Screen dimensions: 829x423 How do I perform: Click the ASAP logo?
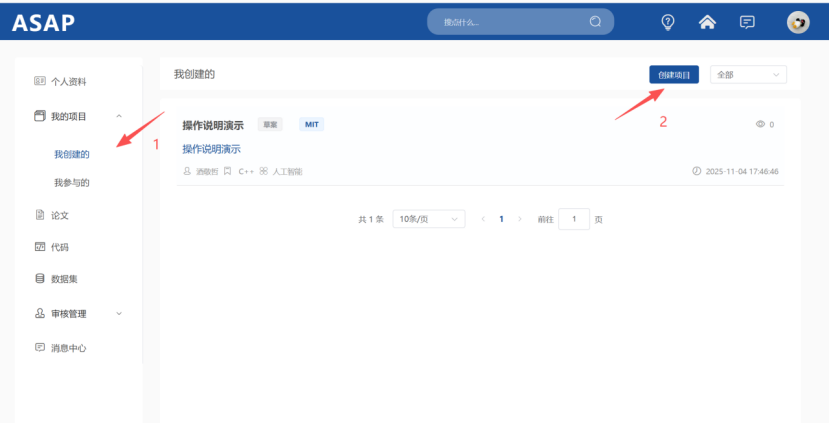43,22
